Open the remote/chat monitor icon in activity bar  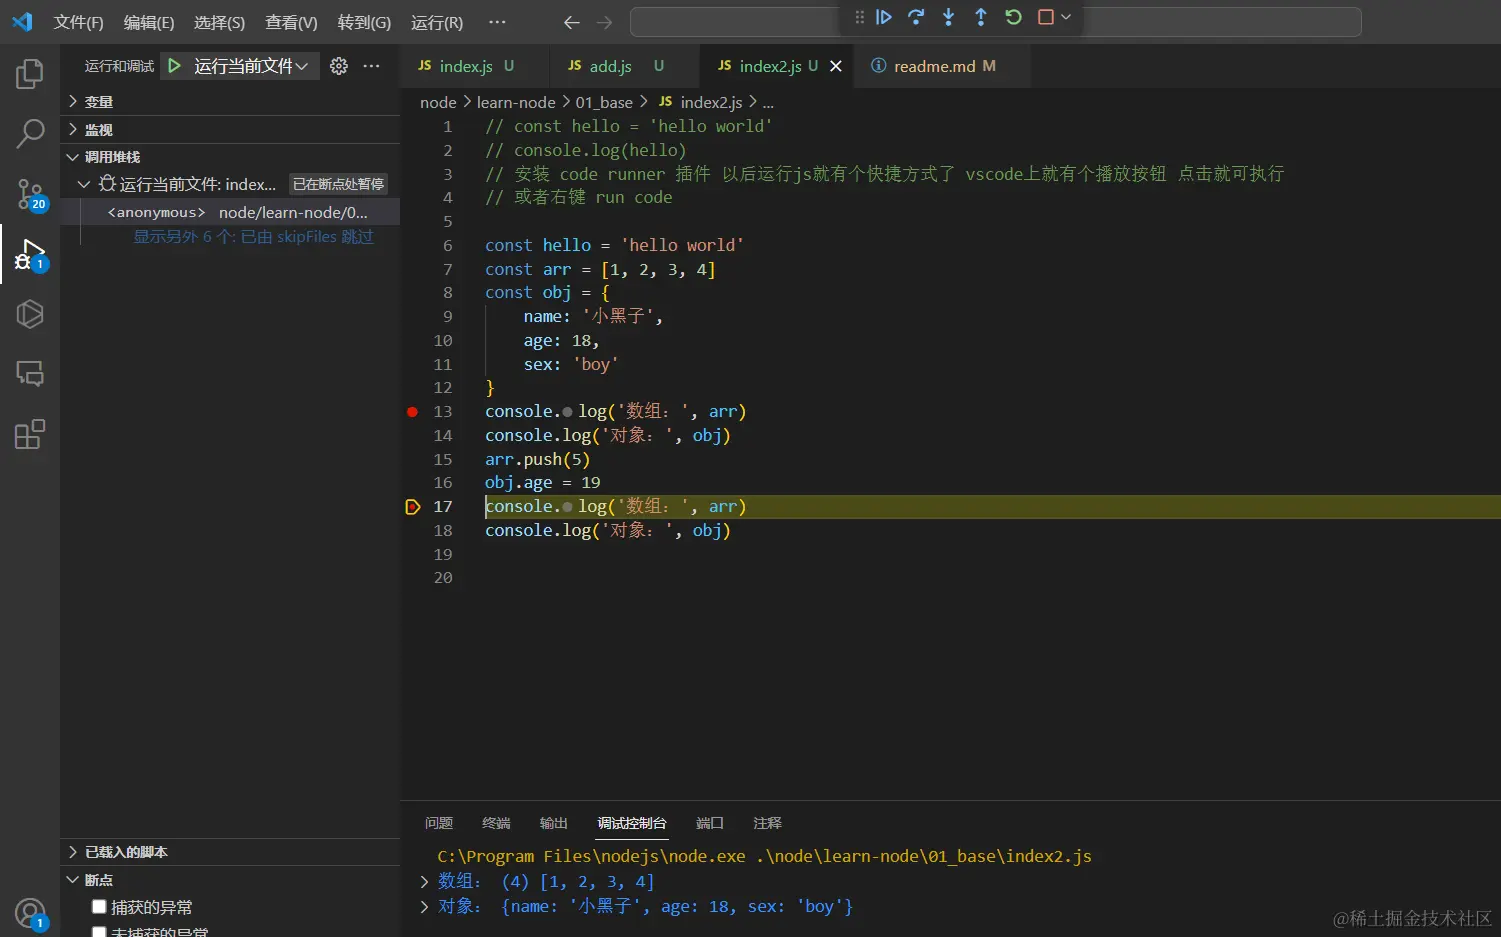point(30,374)
